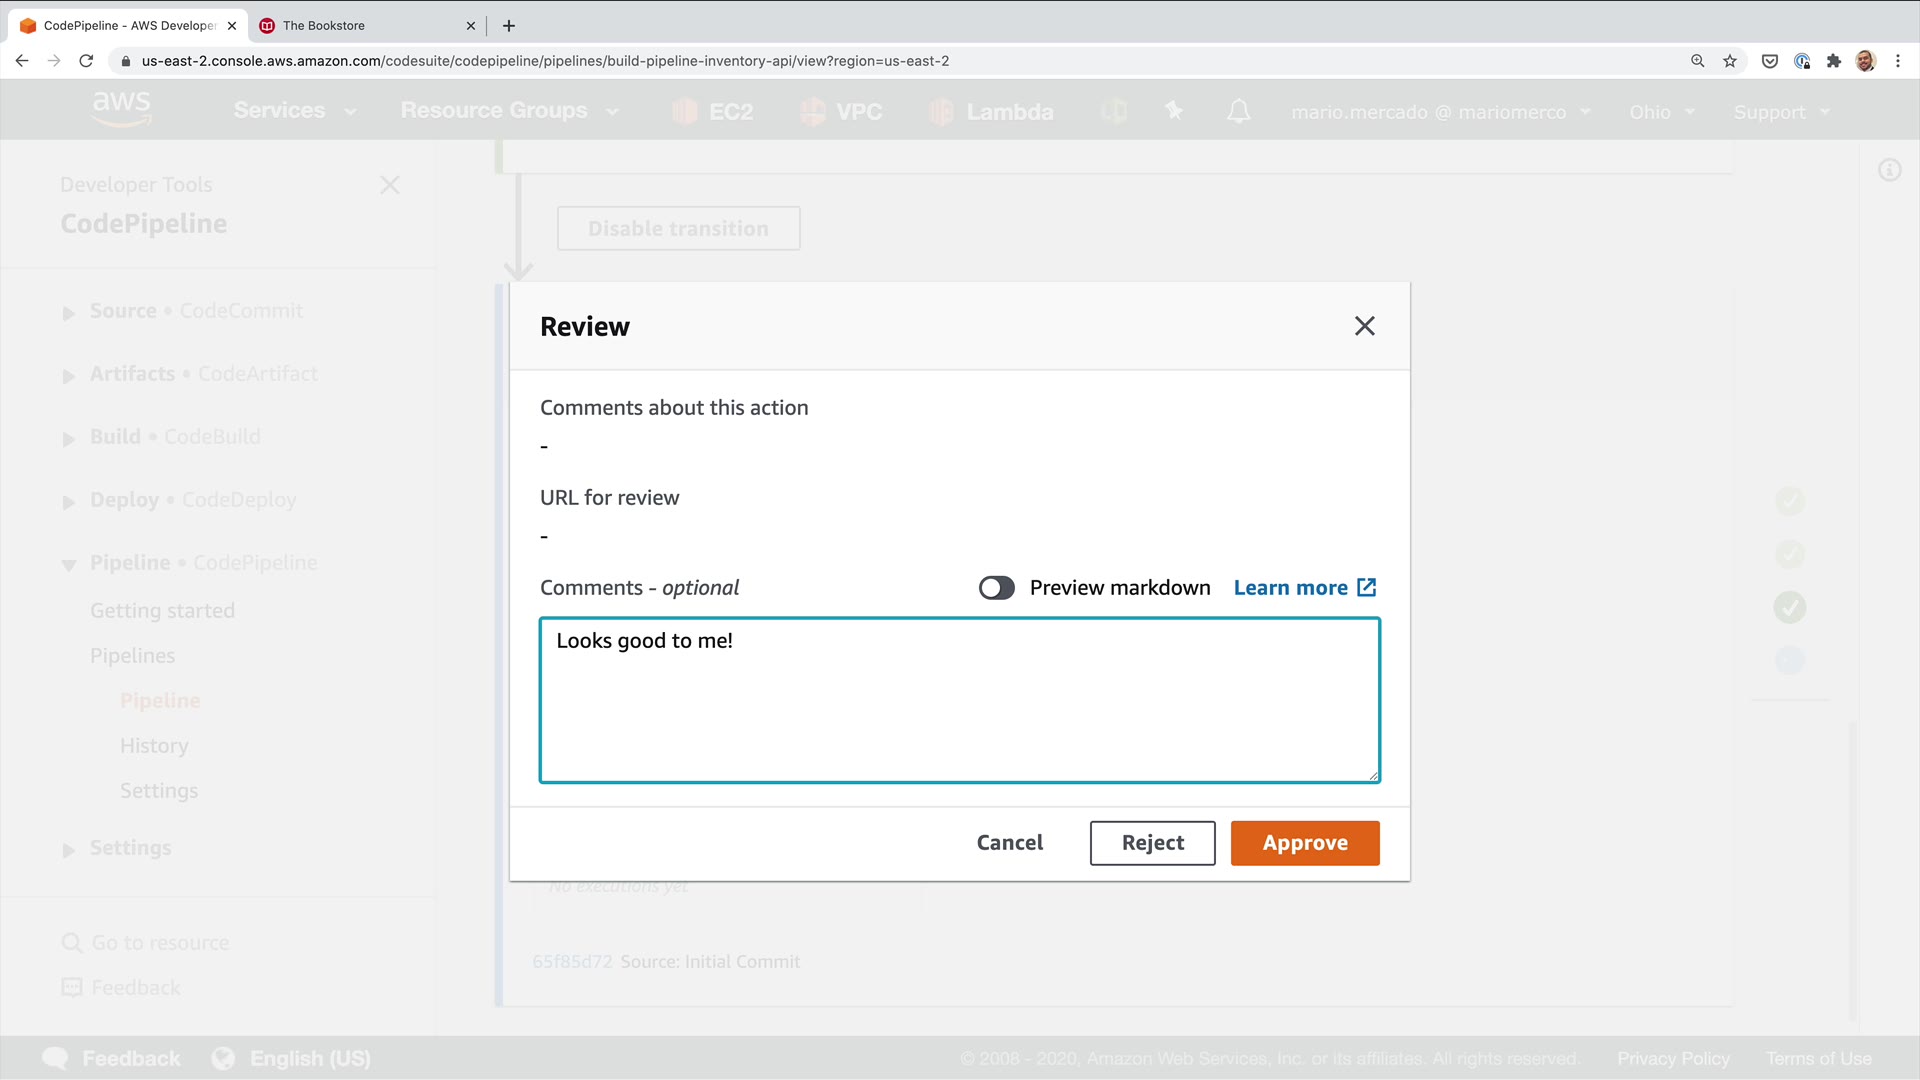Switch to The Bookstore tab
This screenshot has height=1080, width=1920.
(x=360, y=26)
